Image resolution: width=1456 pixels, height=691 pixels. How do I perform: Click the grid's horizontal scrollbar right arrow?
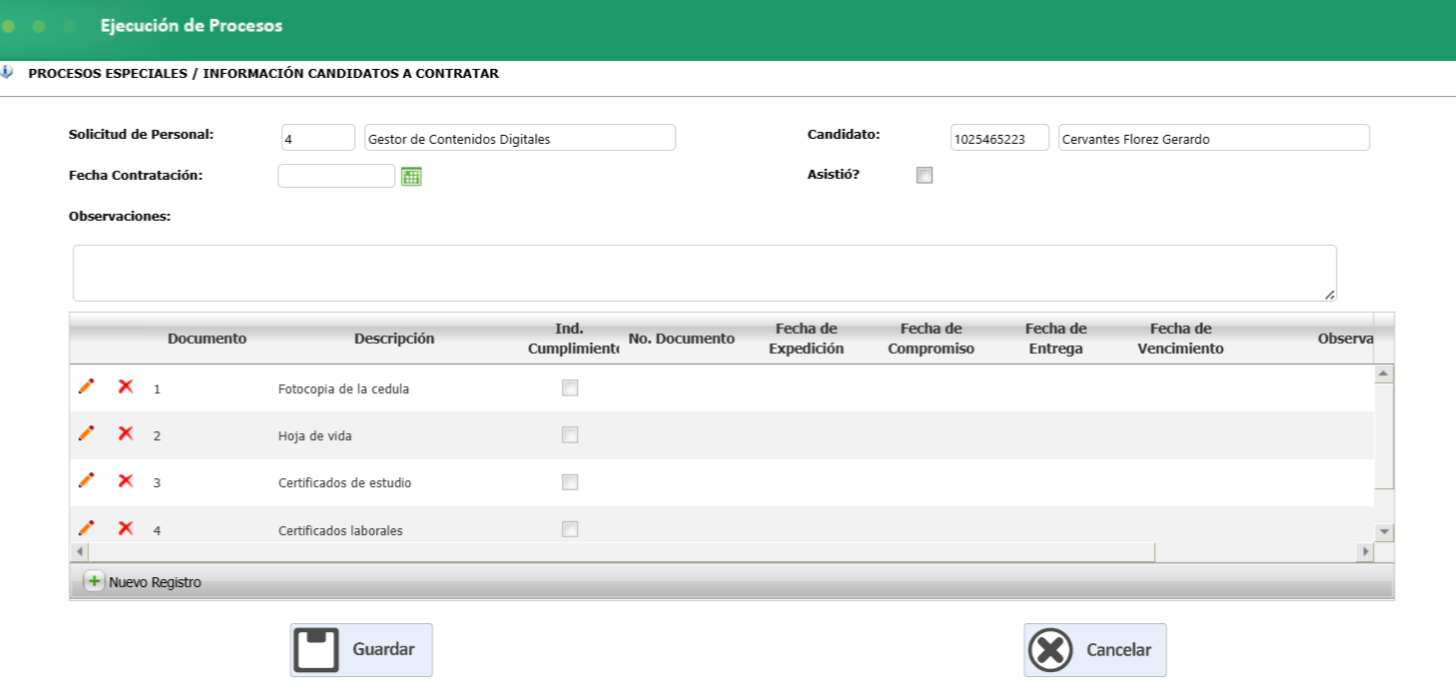click(1366, 552)
